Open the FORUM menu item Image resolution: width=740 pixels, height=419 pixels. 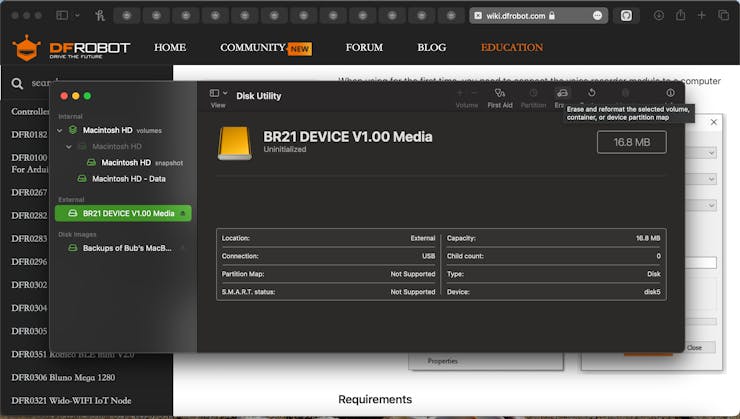point(364,48)
